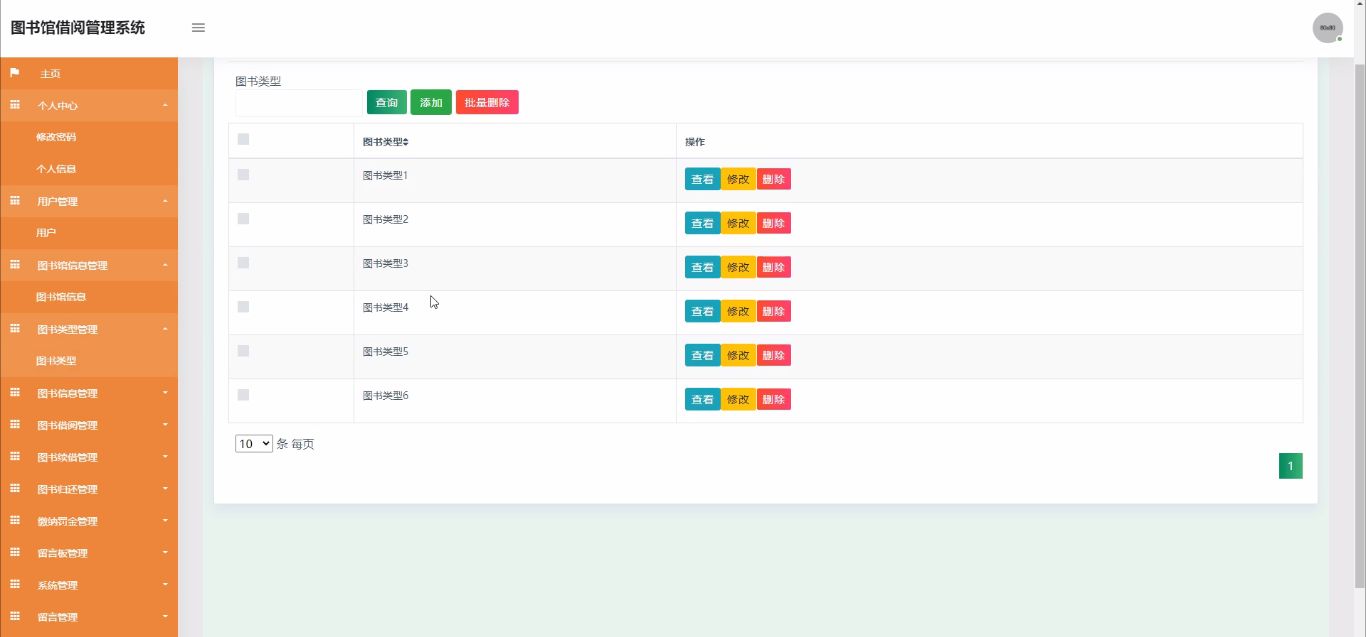The height and width of the screenshot is (637, 1366).
Task: Click the grid icon beside 图书借阅管理
Action: click(x=15, y=425)
